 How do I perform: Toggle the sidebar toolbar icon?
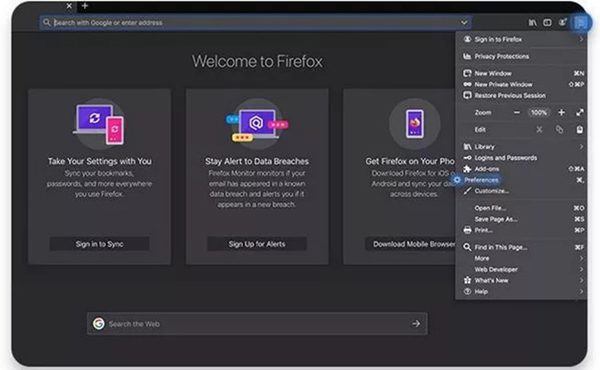[547, 23]
